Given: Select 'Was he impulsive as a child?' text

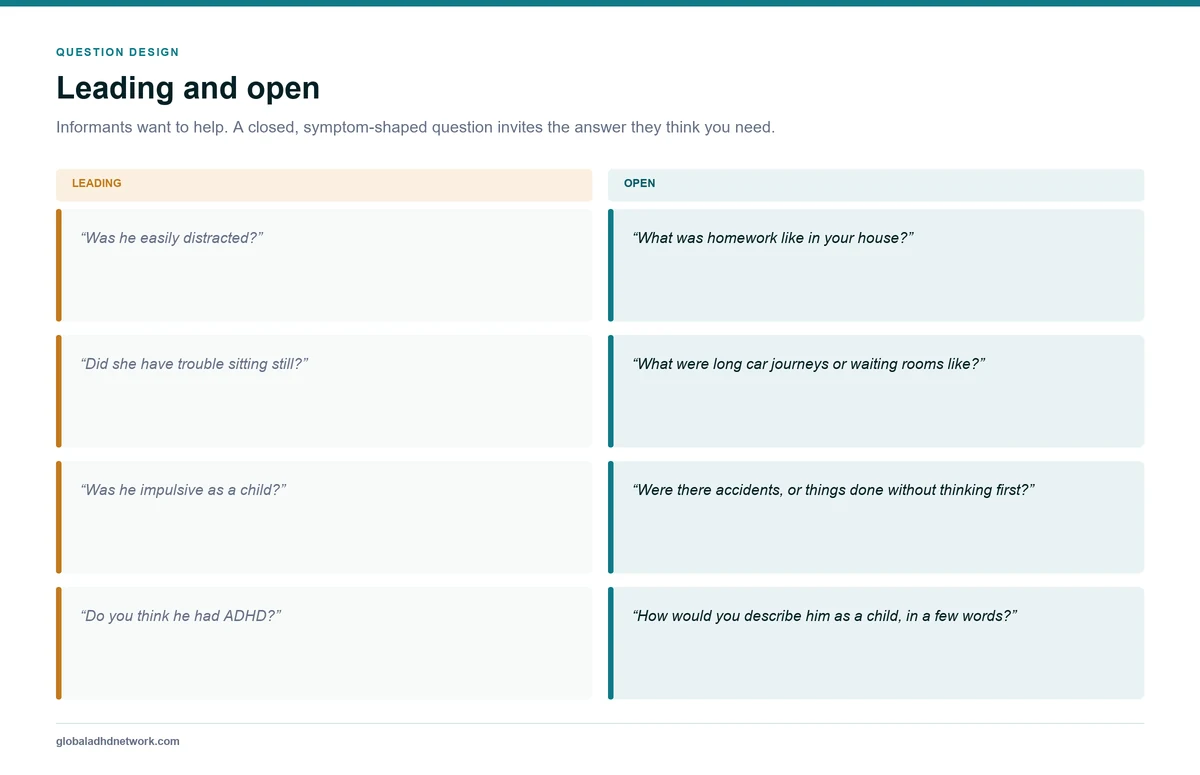Looking at the screenshot, I should 183,490.
